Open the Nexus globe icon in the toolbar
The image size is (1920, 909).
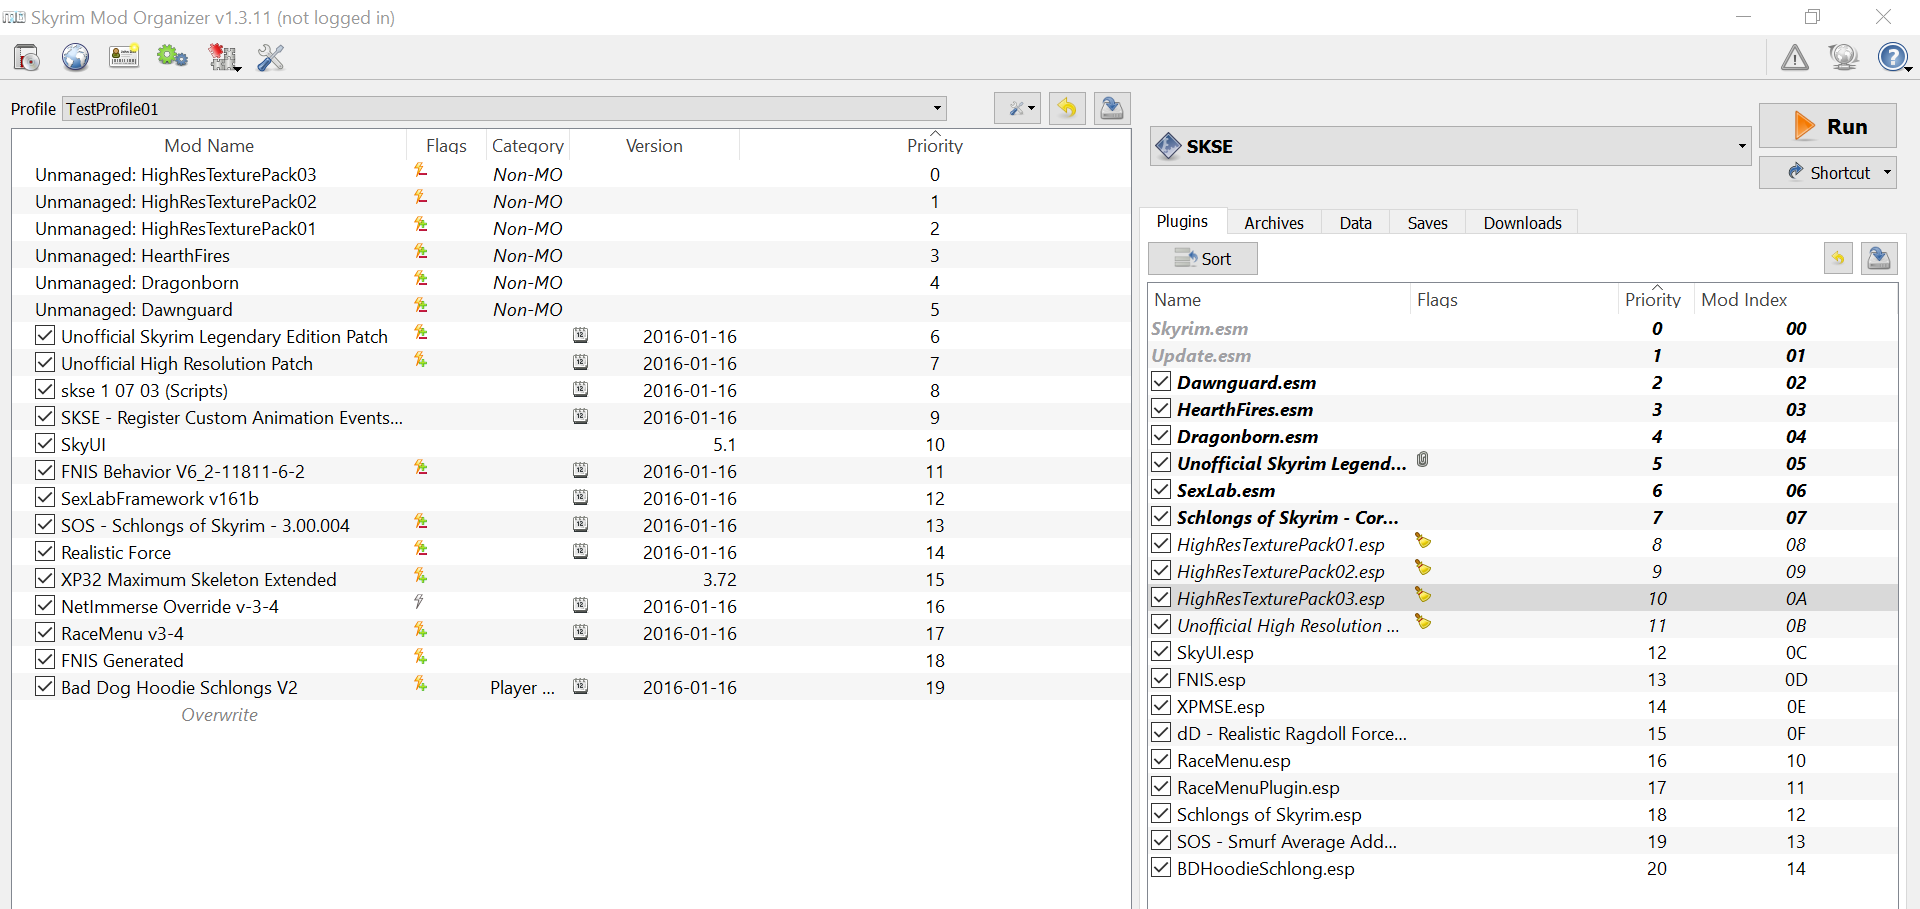click(75, 58)
